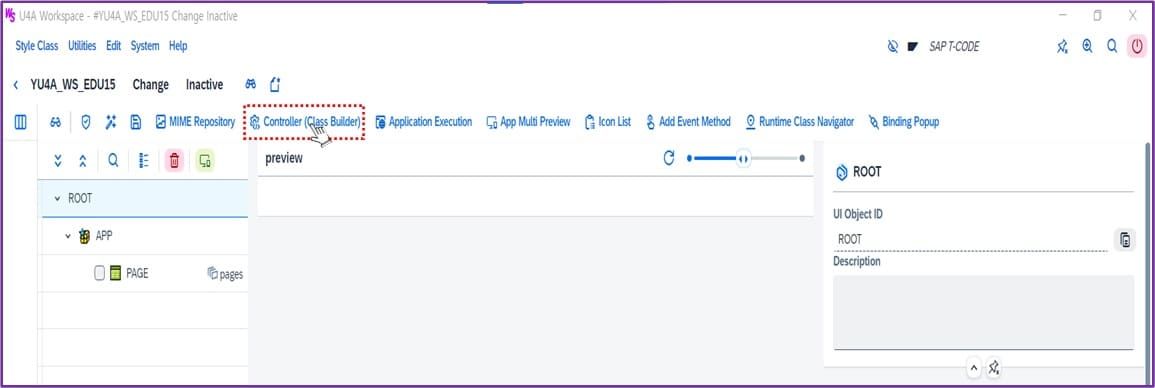Viewport: 1155px width, 388px height.
Task: Open MIME Repository
Action: (x=195, y=122)
